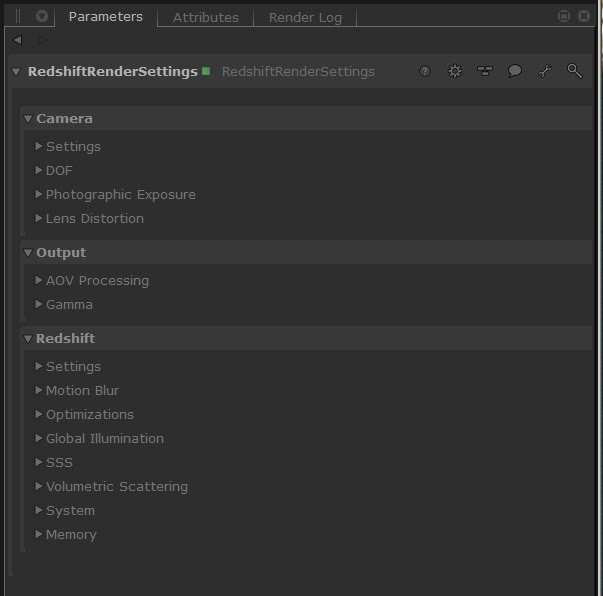Click the RedshiftRenderSettings node type label

tap(298, 72)
